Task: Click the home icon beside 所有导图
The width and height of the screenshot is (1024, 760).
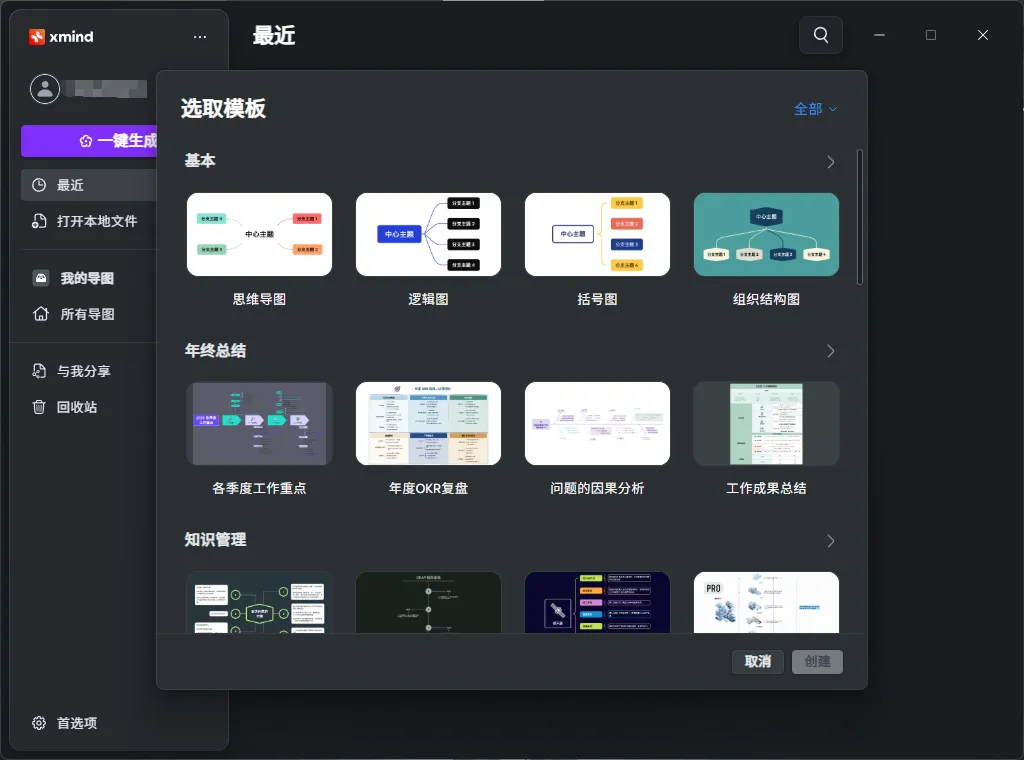Action: tap(40, 314)
